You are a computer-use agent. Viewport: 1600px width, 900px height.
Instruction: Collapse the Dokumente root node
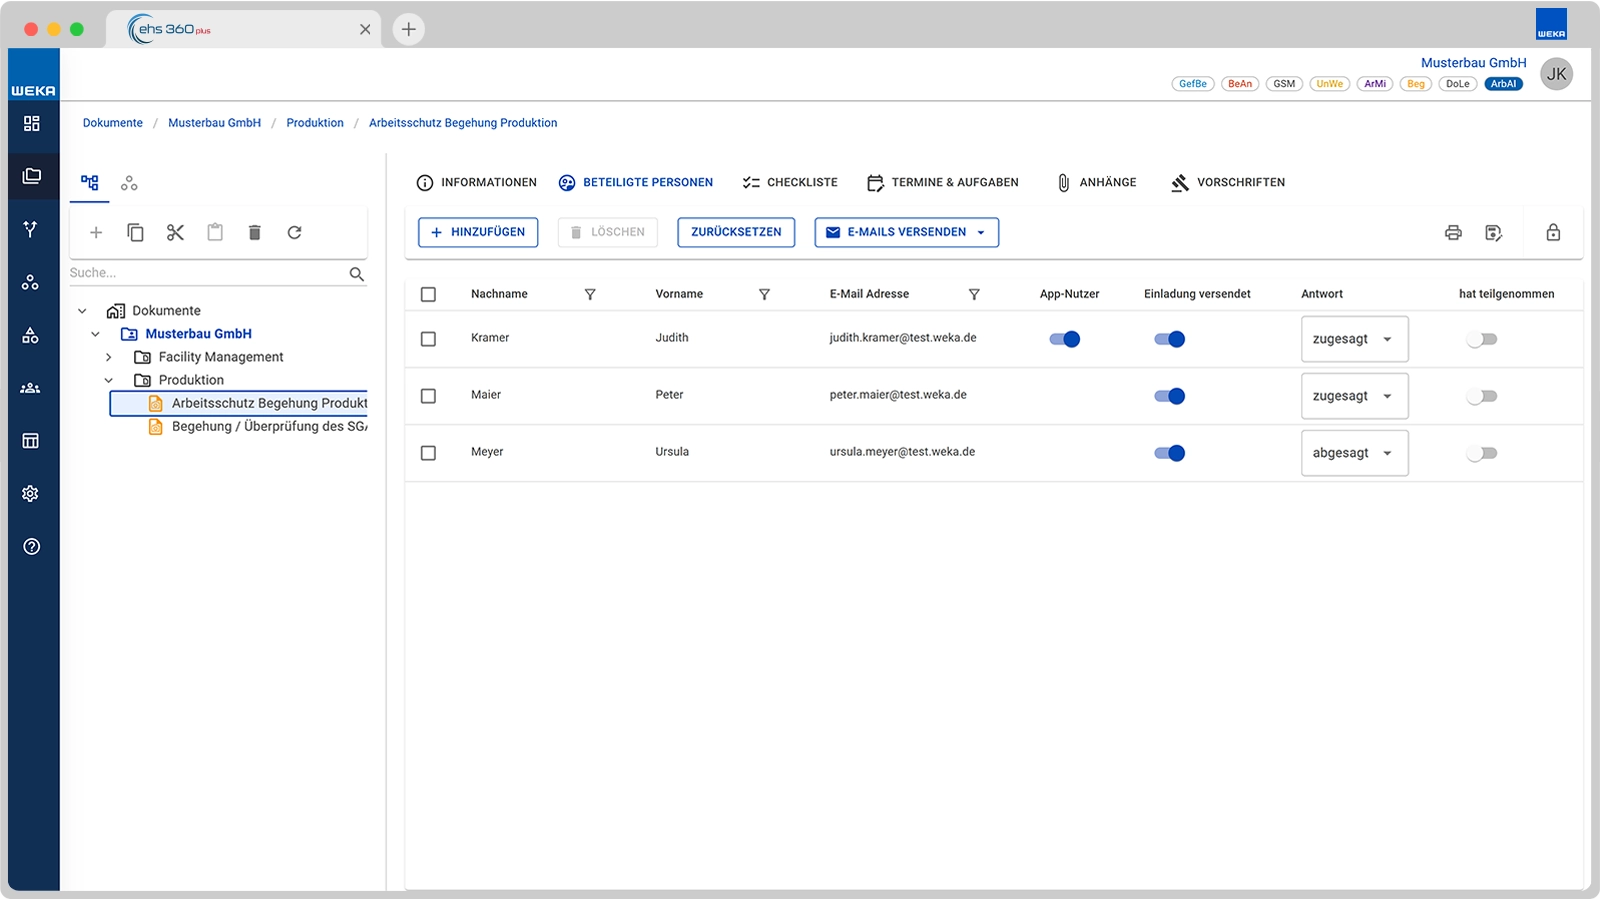pyautogui.click(x=83, y=311)
